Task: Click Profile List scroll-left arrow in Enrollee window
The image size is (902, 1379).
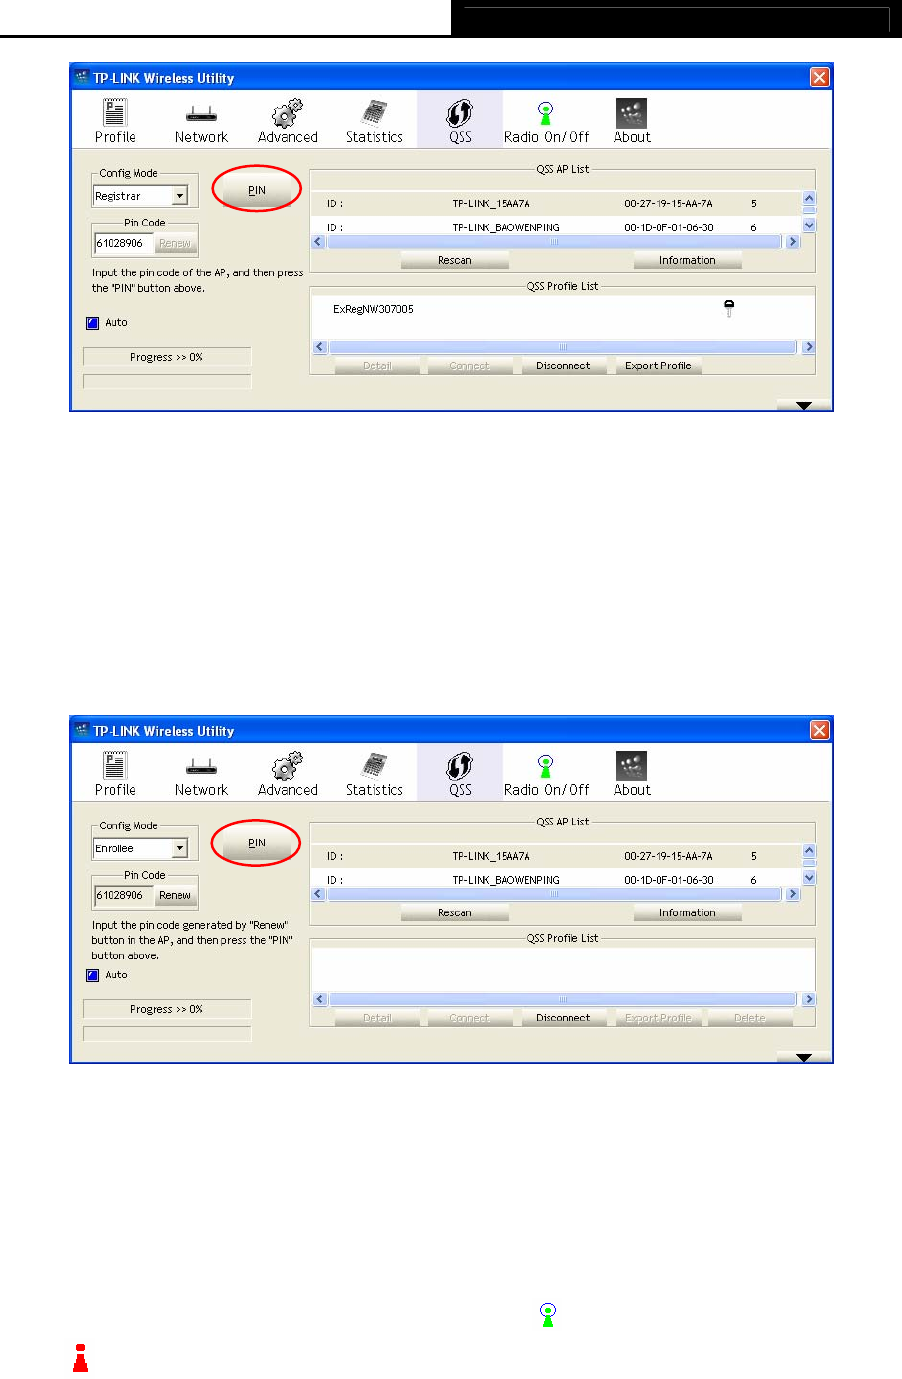Action: point(320,999)
